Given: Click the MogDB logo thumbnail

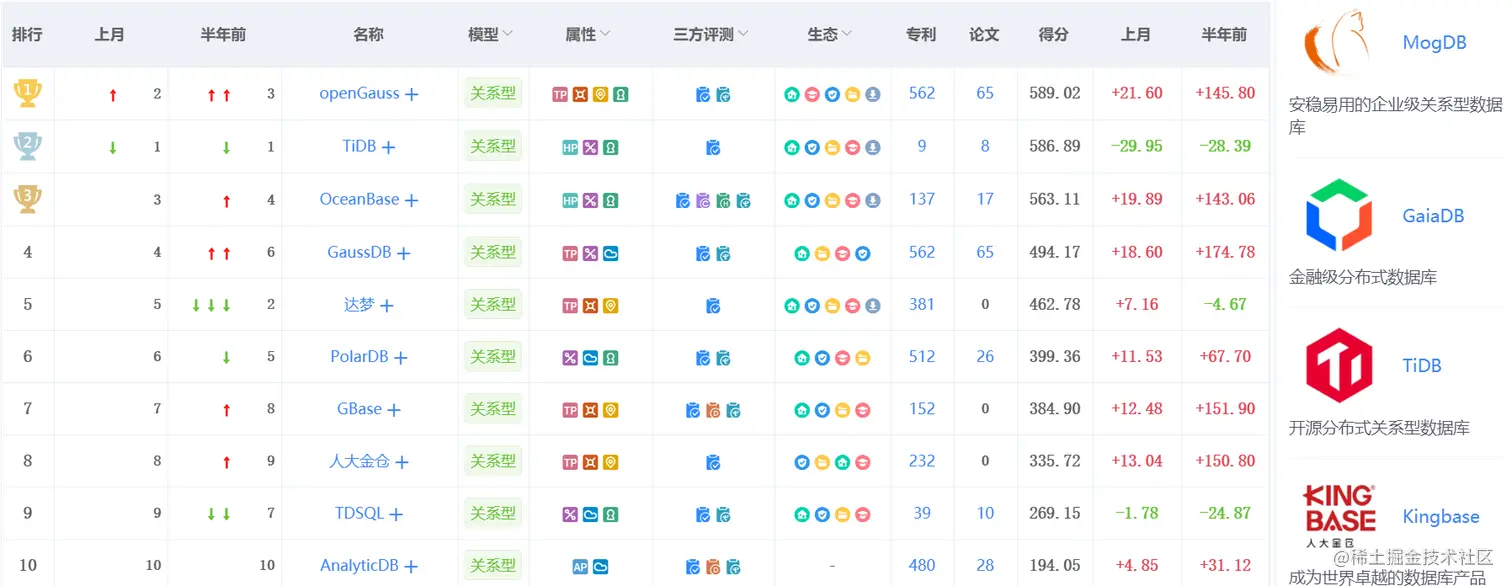Looking at the screenshot, I should 1339,42.
